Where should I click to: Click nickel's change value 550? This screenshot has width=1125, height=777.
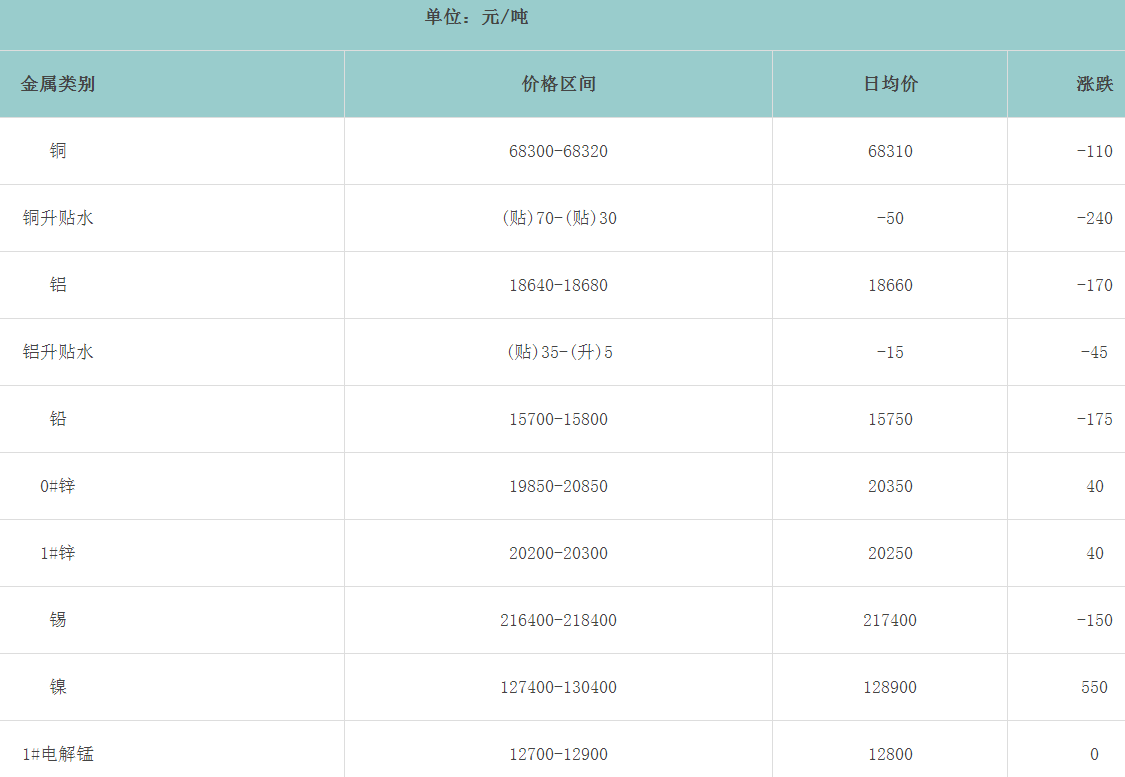coord(1094,688)
